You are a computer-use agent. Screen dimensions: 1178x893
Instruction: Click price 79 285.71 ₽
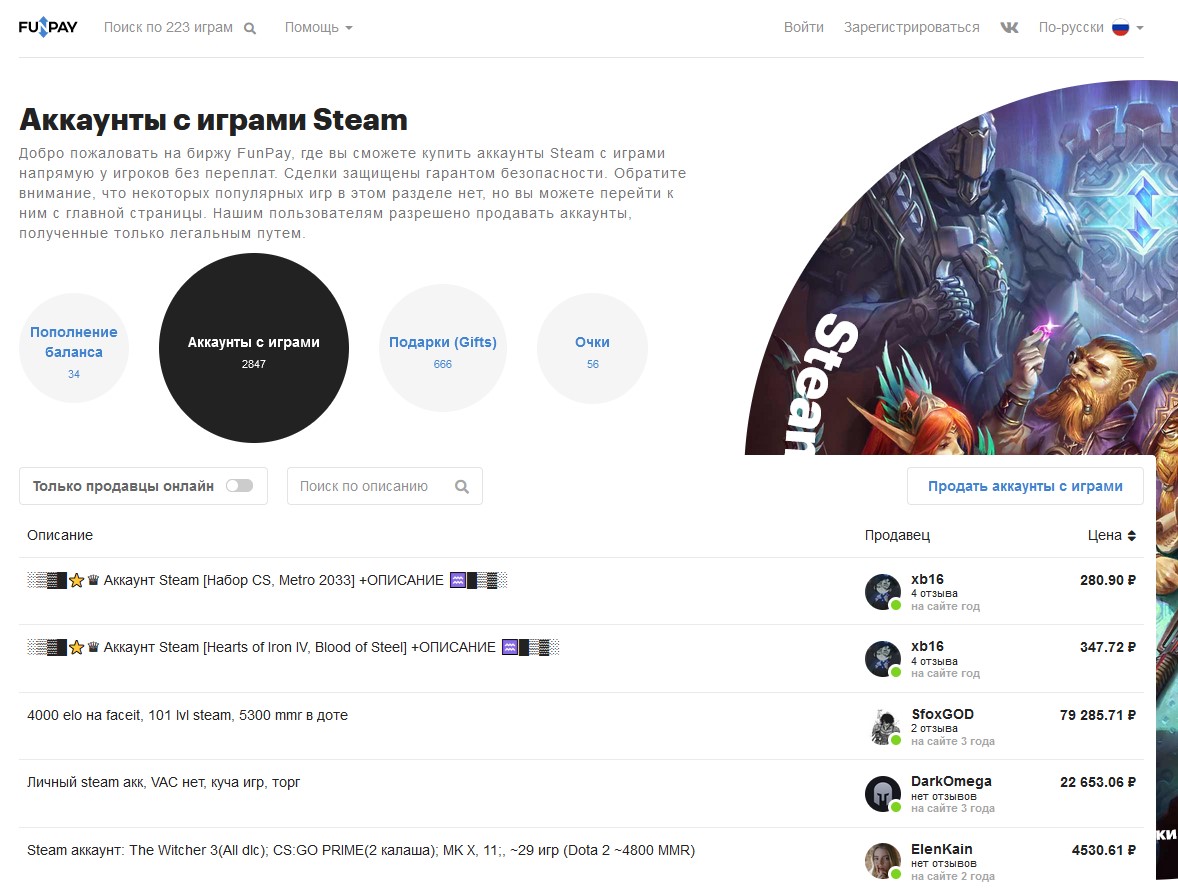tap(1098, 715)
